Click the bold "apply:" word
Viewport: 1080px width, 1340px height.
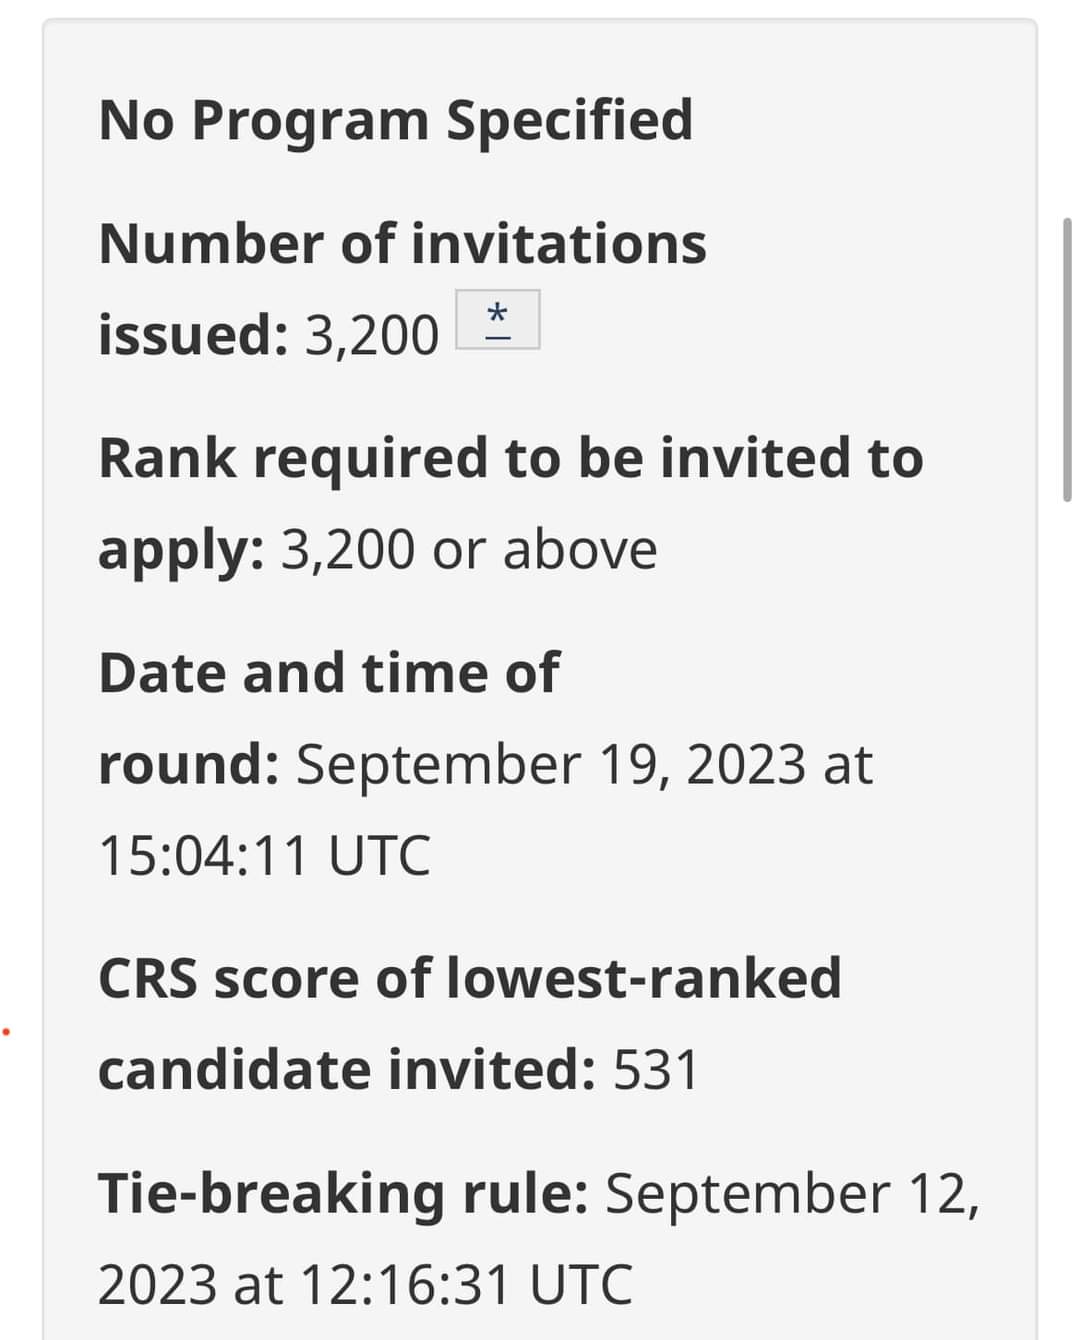point(181,551)
